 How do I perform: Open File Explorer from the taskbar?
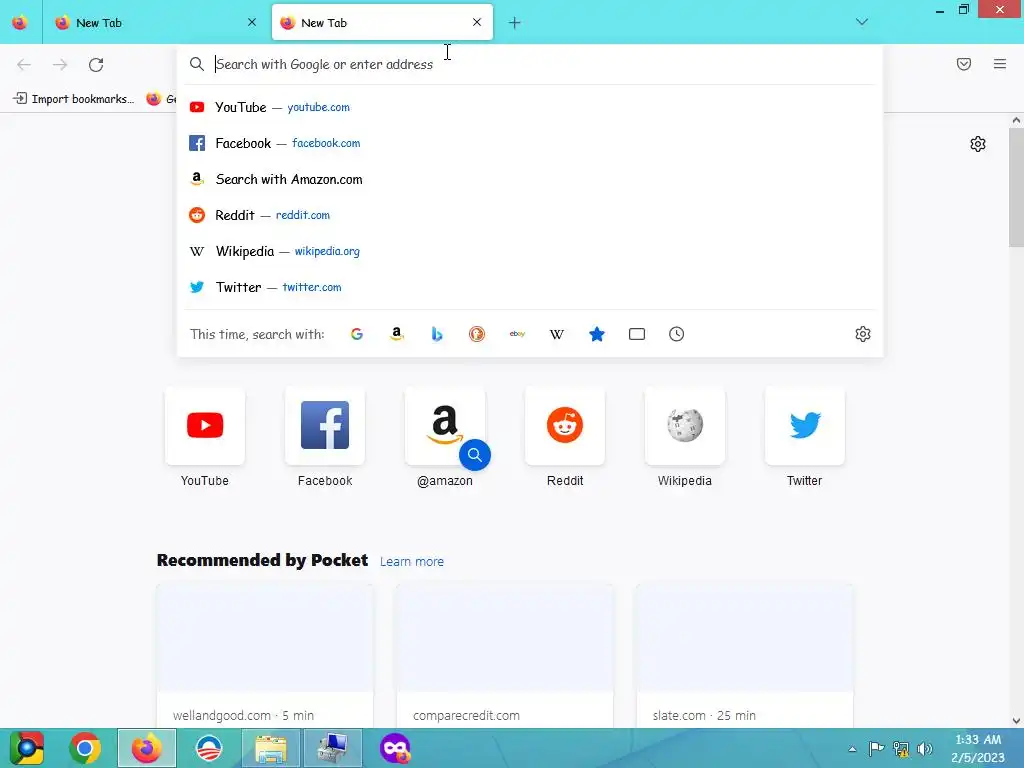(271, 748)
